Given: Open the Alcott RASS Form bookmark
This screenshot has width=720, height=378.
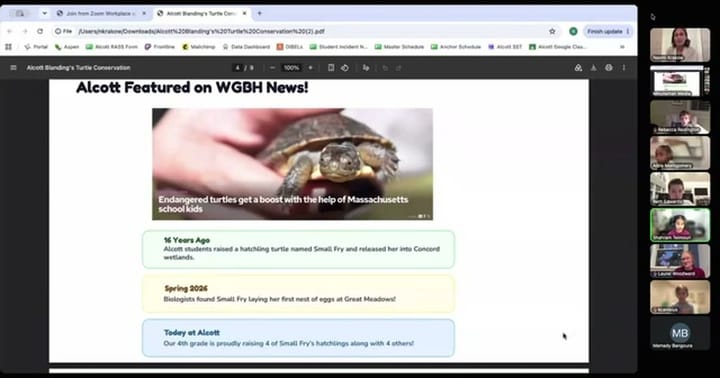Looking at the screenshot, I should [x=112, y=47].
